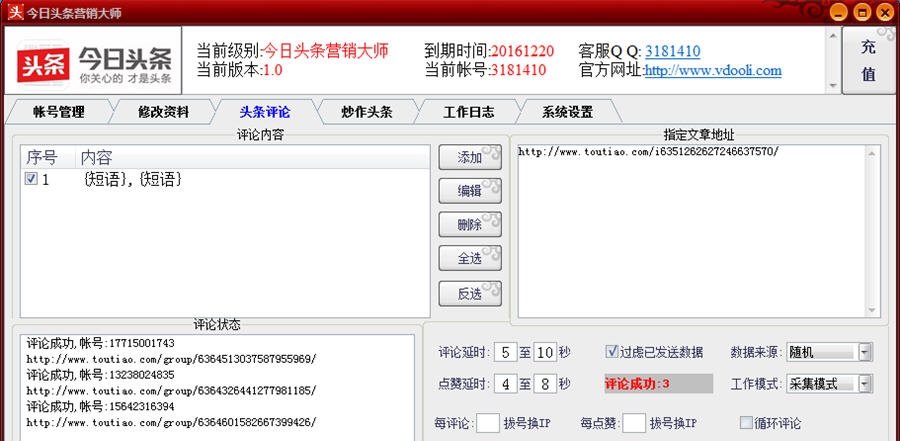The height and width of the screenshot is (441, 900).
Task: Click the 评论成功:3 status indicator
Action: point(658,384)
